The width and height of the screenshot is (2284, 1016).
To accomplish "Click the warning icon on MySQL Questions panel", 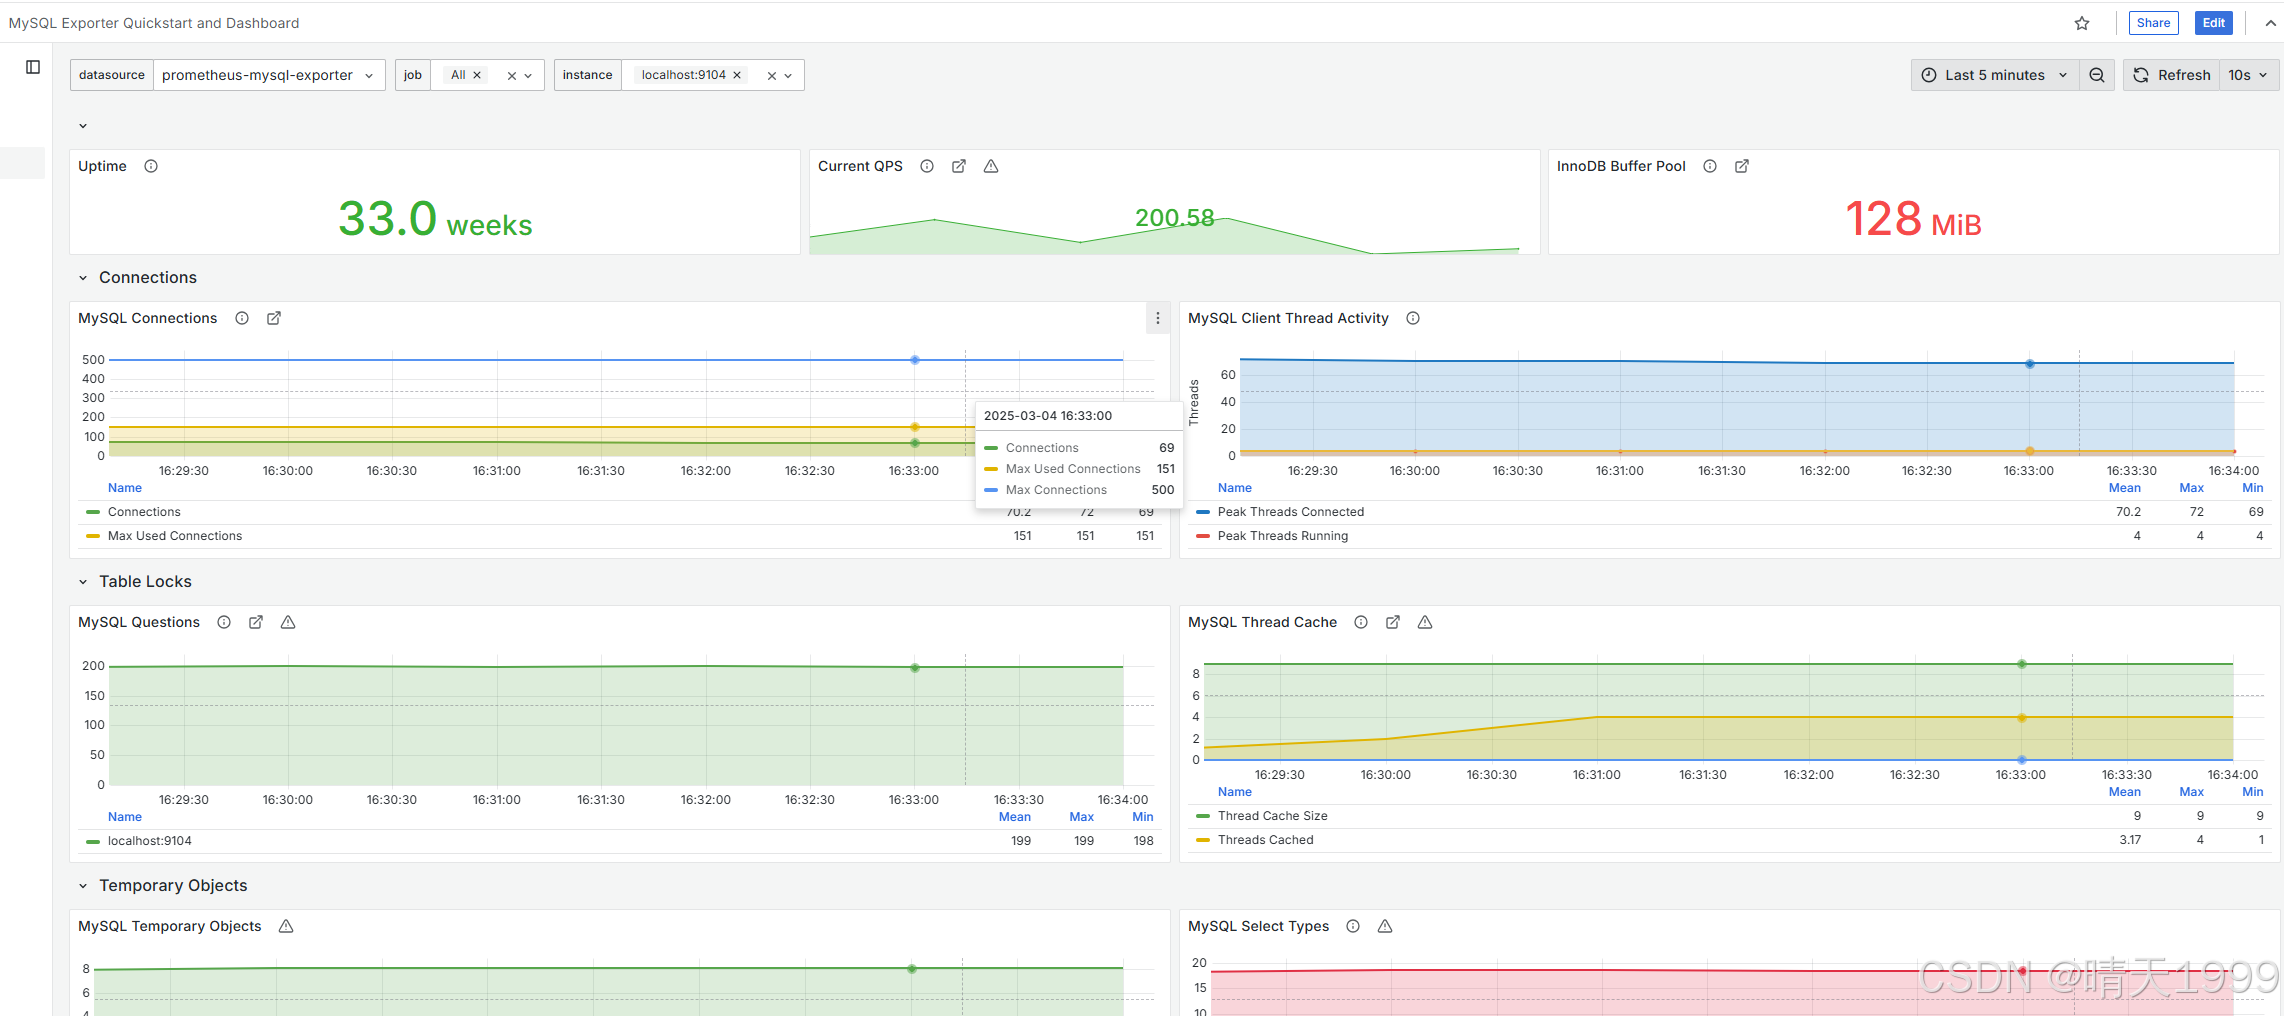I will coord(287,622).
